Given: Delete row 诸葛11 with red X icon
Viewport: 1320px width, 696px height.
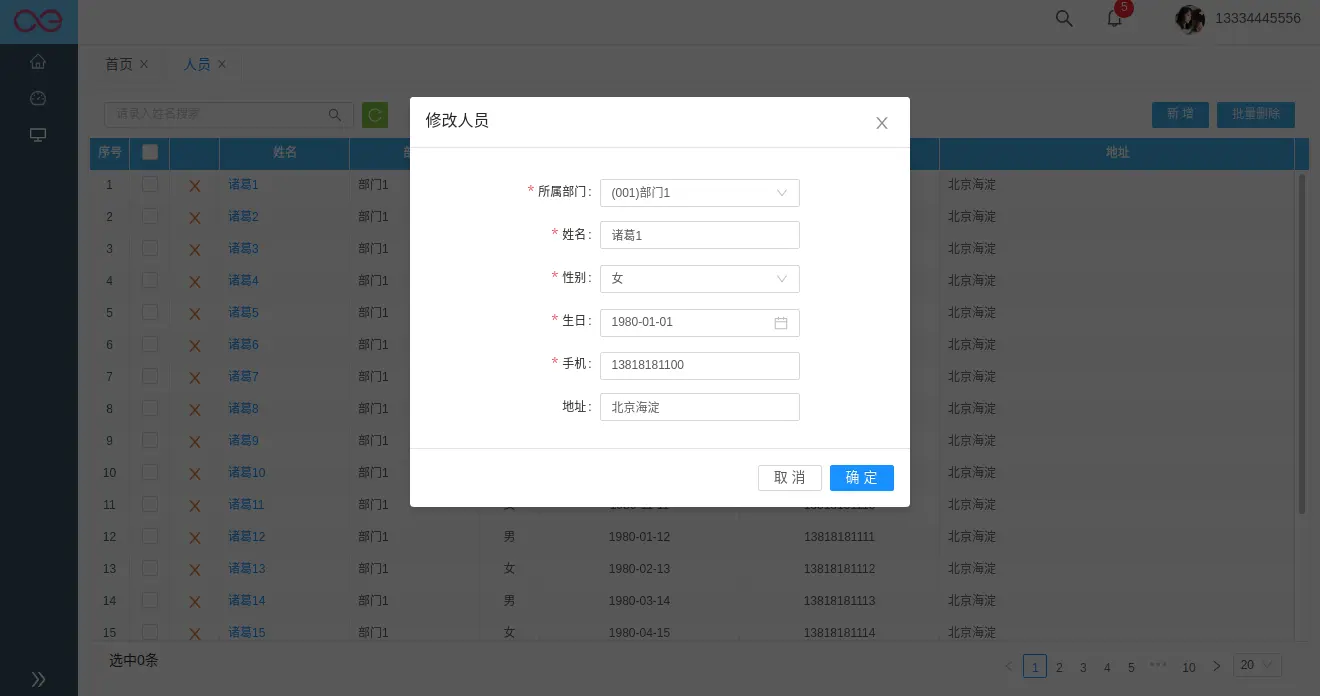Looking at the screenshot, I should point(195,506).
